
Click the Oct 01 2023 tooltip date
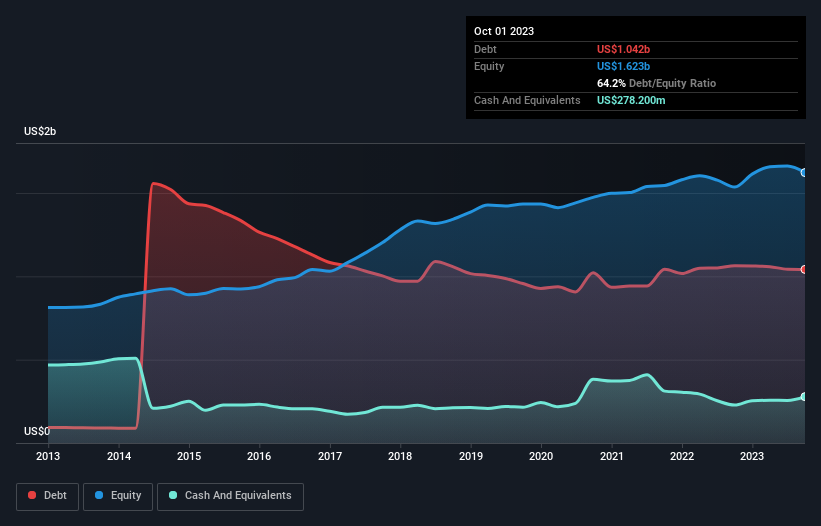pos(504,31)
